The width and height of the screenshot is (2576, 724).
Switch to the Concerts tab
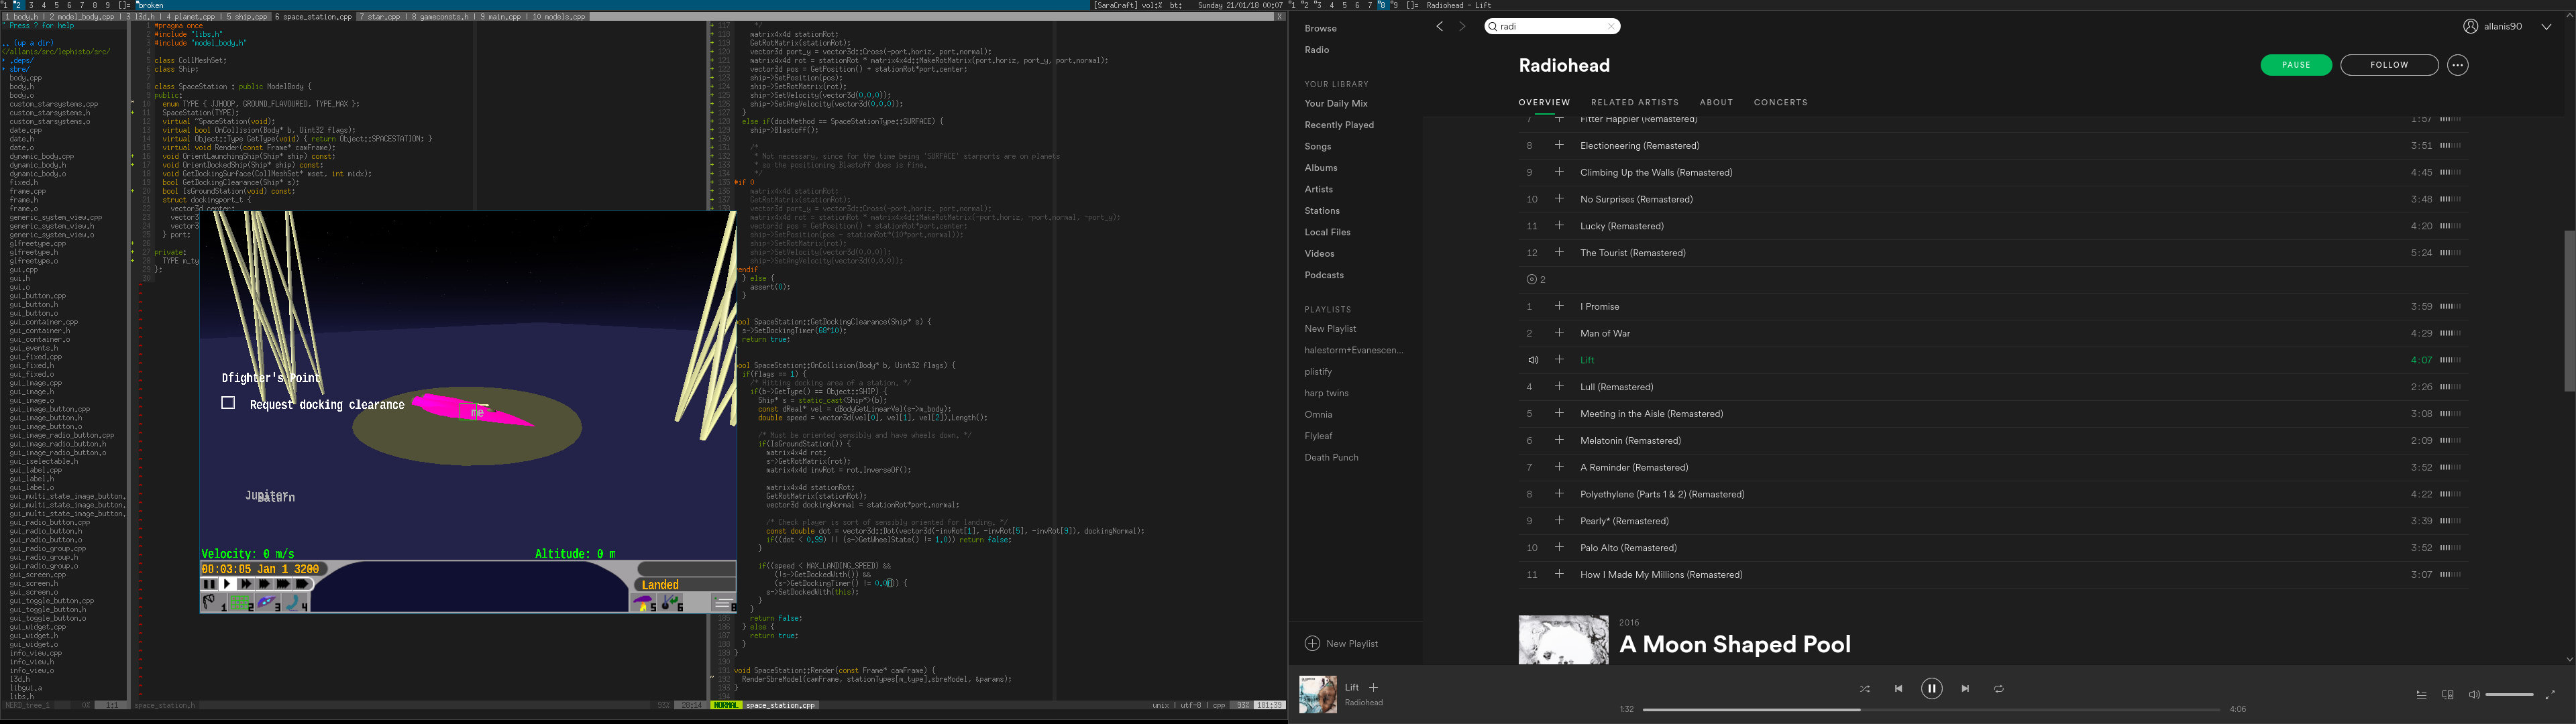pos(1780,102)
